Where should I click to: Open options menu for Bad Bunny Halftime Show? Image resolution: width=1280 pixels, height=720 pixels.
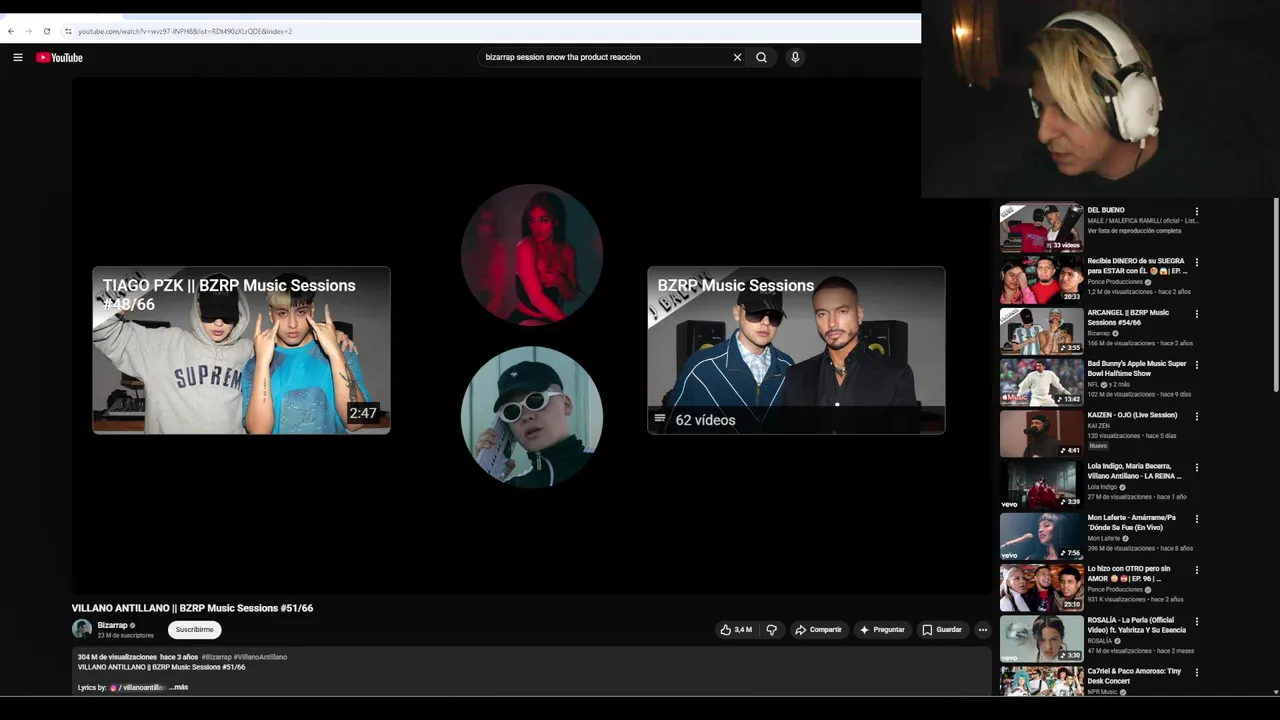click(1196, 365)
